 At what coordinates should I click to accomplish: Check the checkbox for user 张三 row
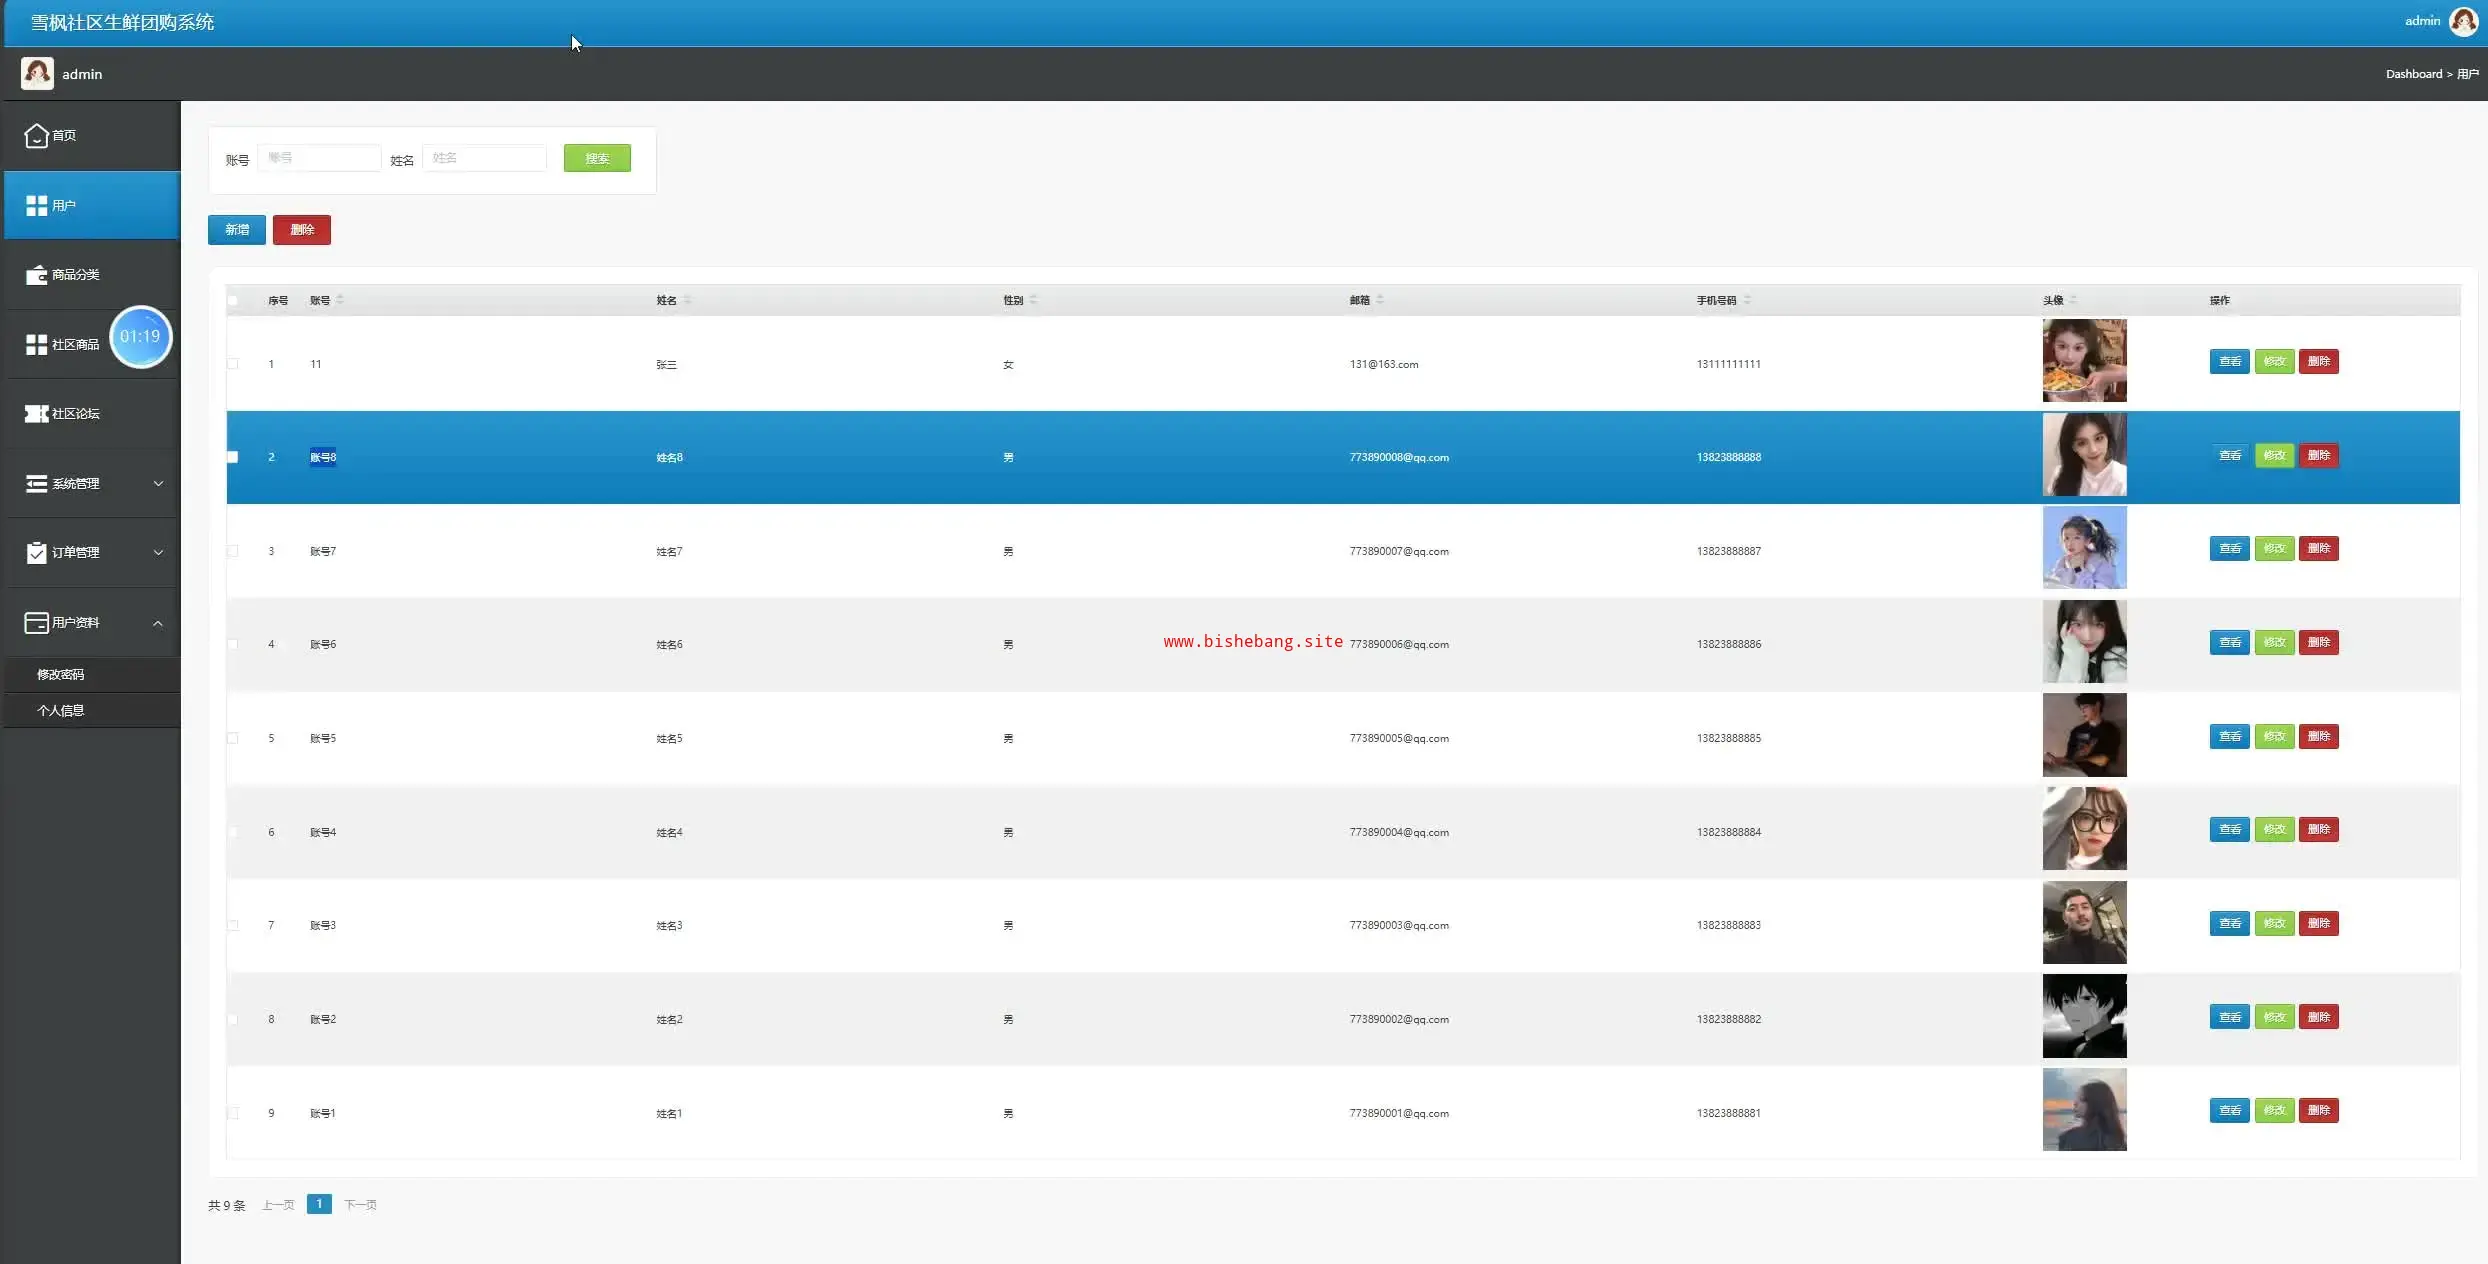click(233, 364)
